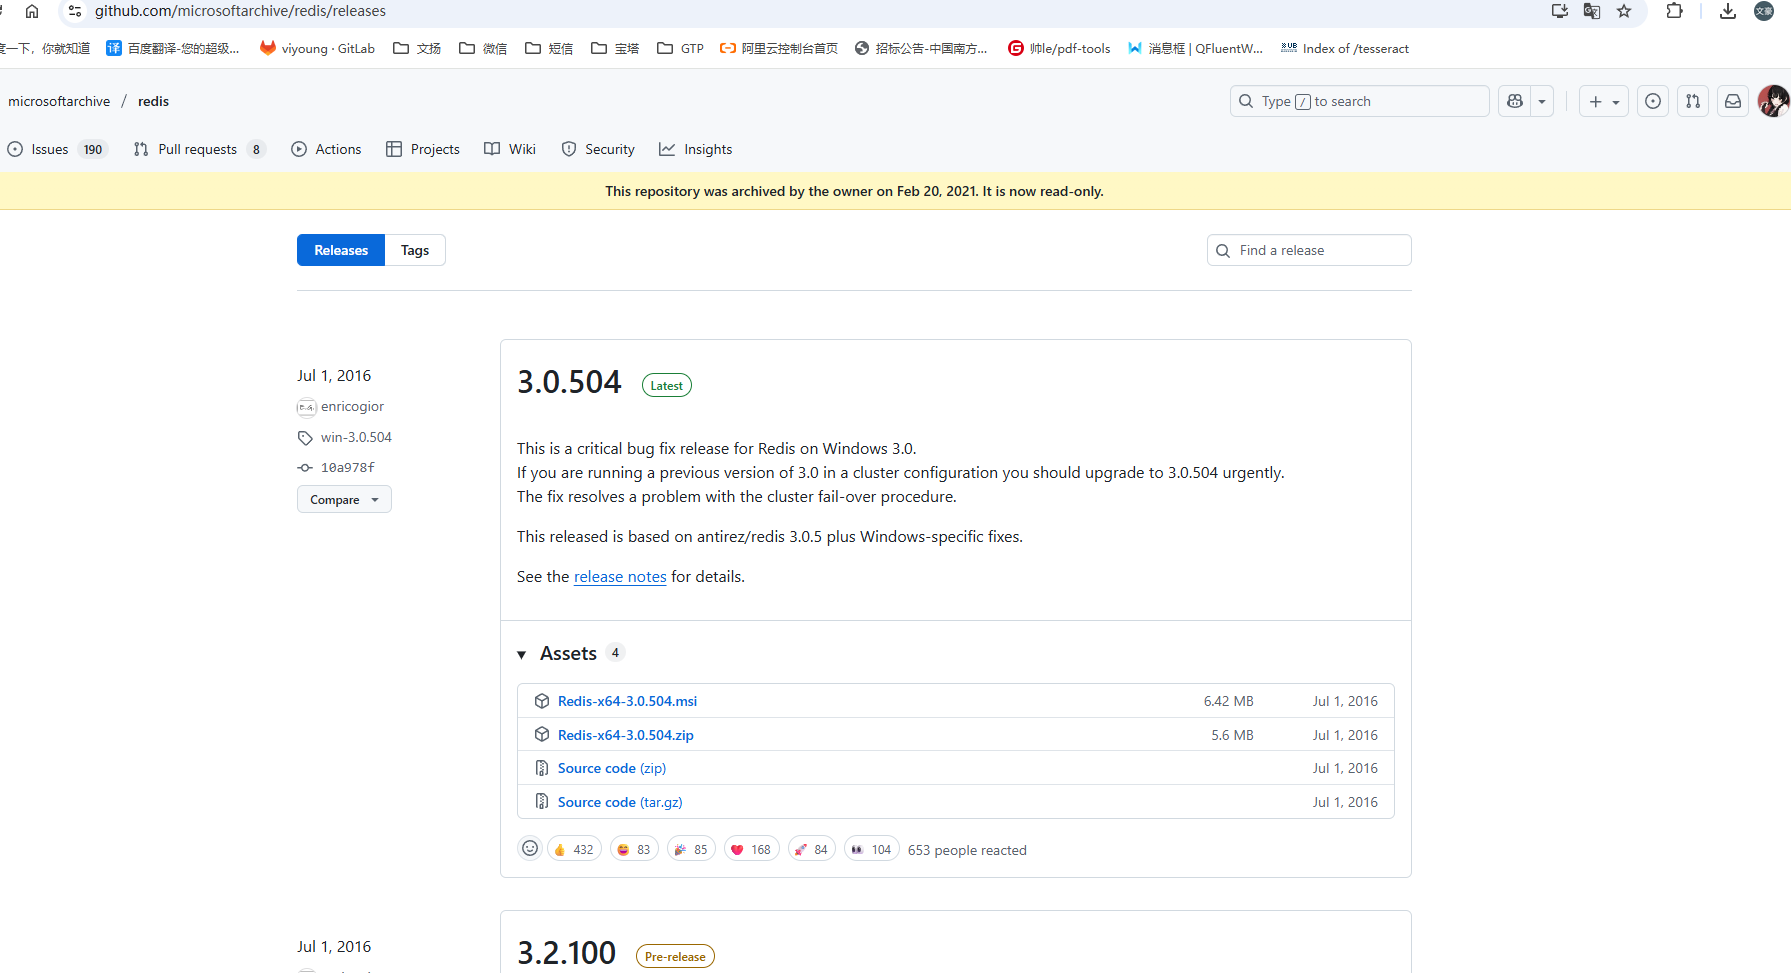Open commit 10a978f
This screenshot has height=973, width=1791.
point(348,467)
